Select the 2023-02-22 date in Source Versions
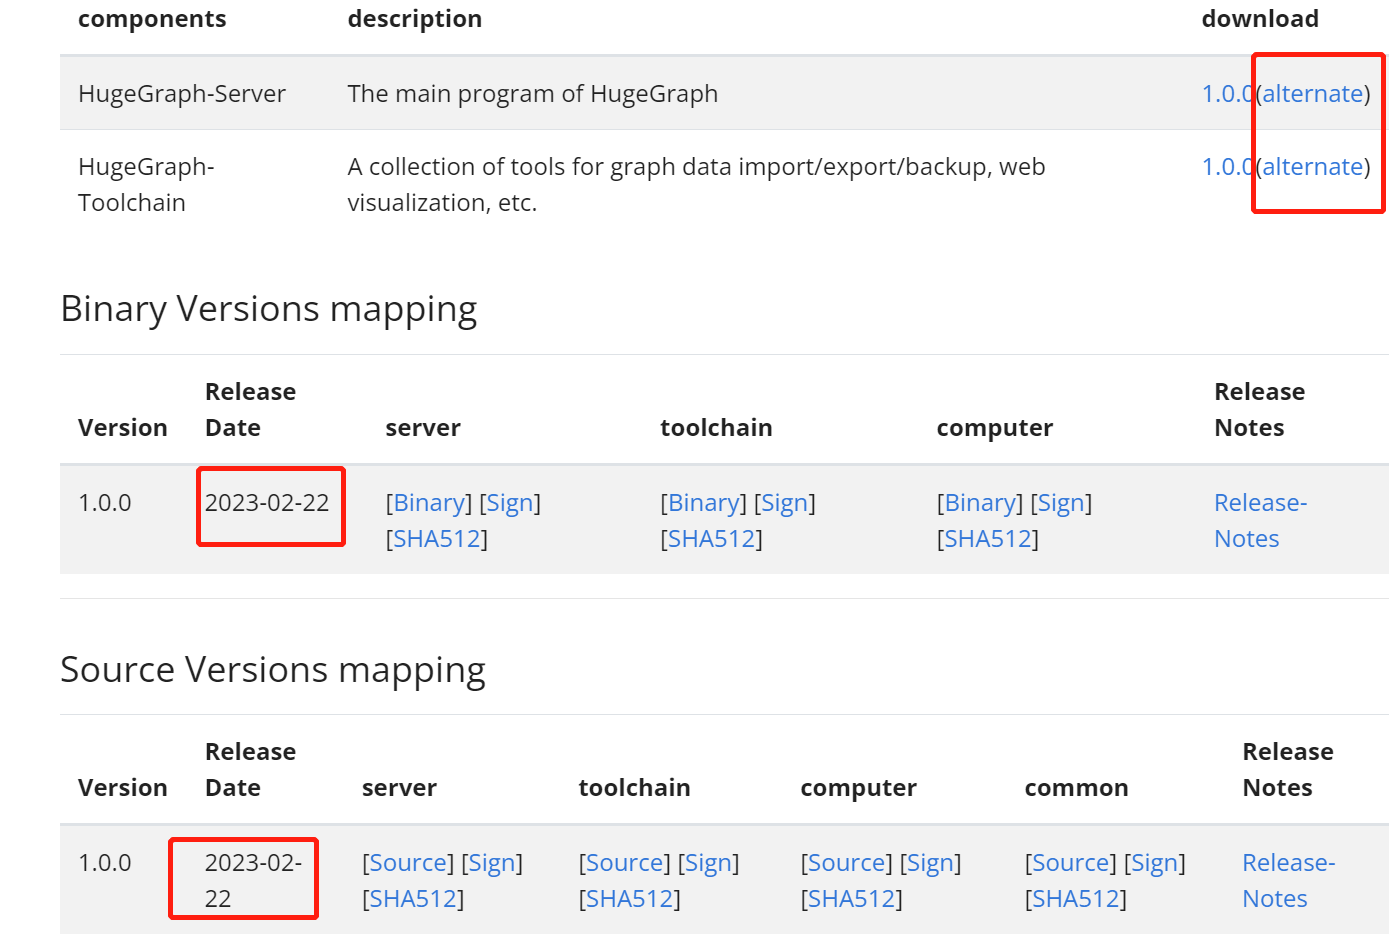 [253, 880]
